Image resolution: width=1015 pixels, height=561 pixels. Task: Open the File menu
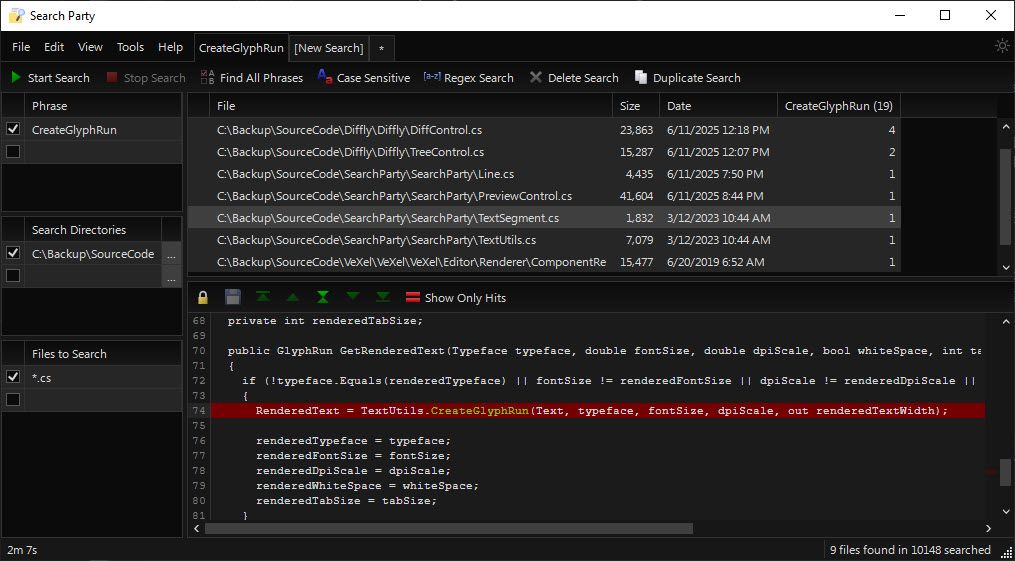tap(21, 47)
